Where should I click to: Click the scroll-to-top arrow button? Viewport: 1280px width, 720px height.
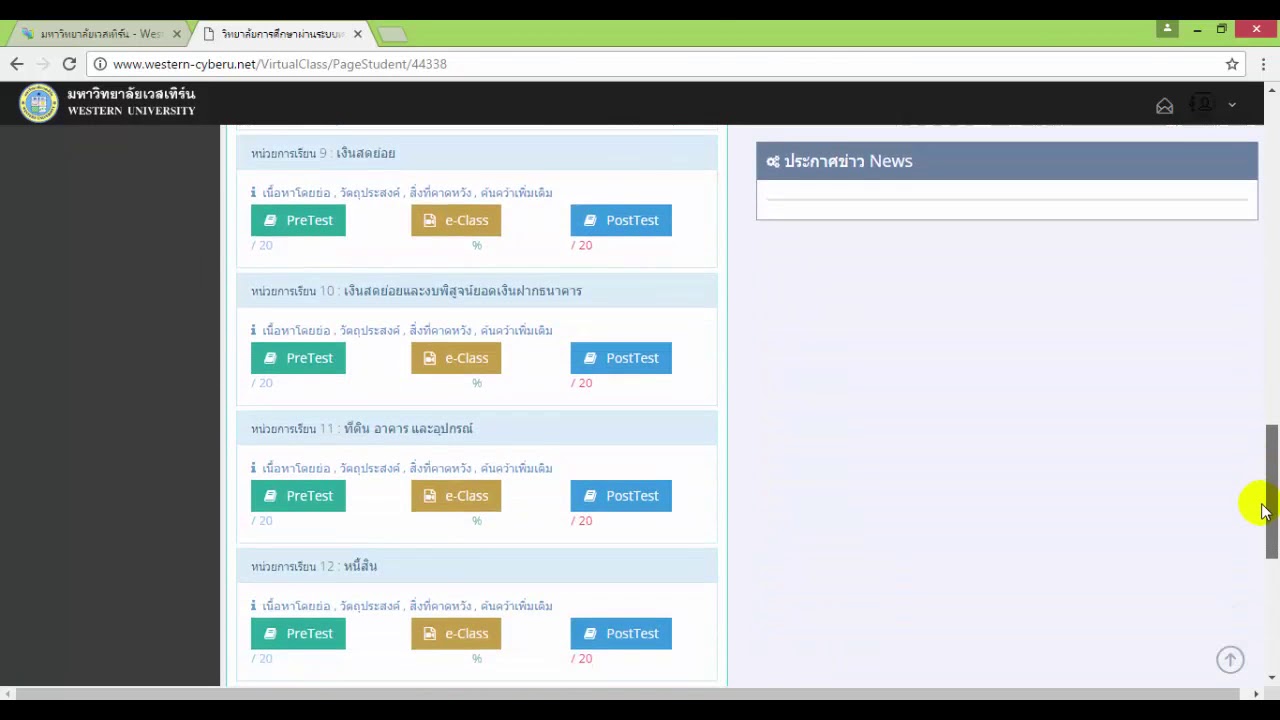(x=1230, y=659)
